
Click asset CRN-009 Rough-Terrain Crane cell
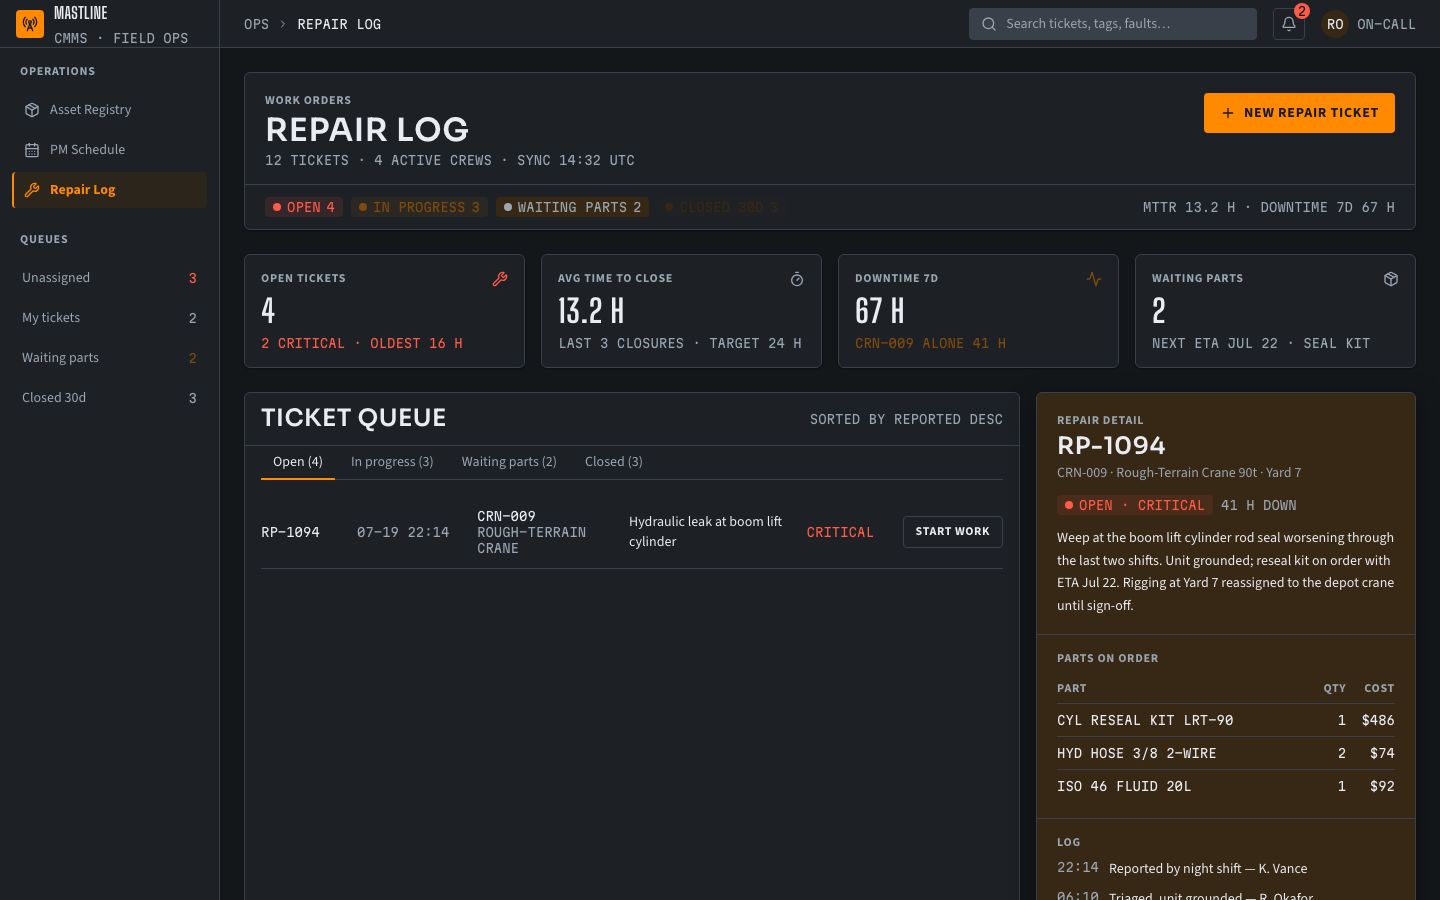pyautogui.click(x=532, y=532)
